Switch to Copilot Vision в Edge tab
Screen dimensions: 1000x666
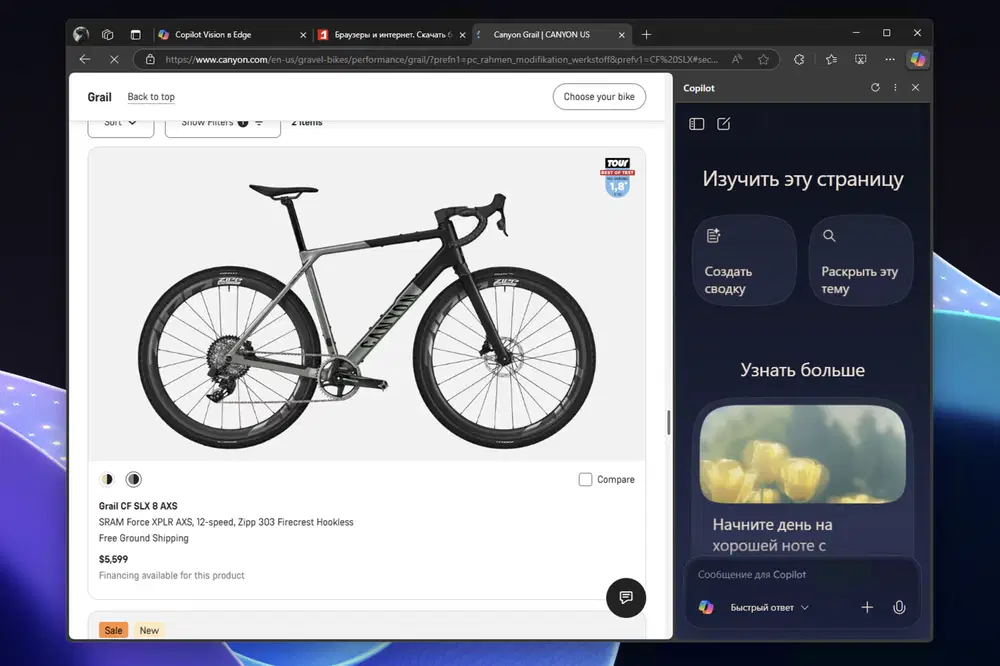pos(233,34)
